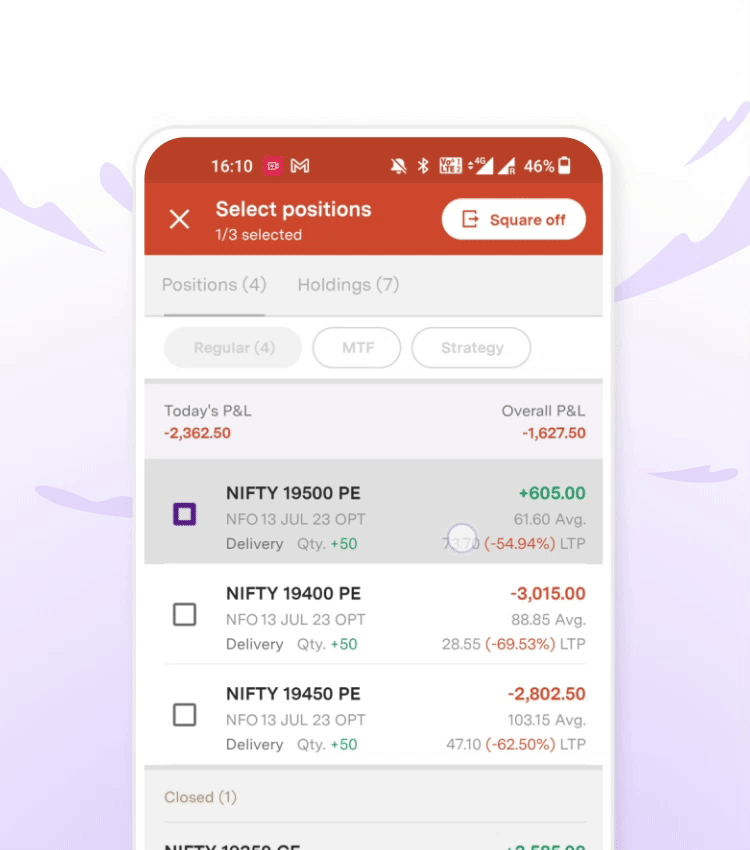This screenshot has width=750, height=850.
Task: Expand the Closed (1) section header
Action: (373, 797)
